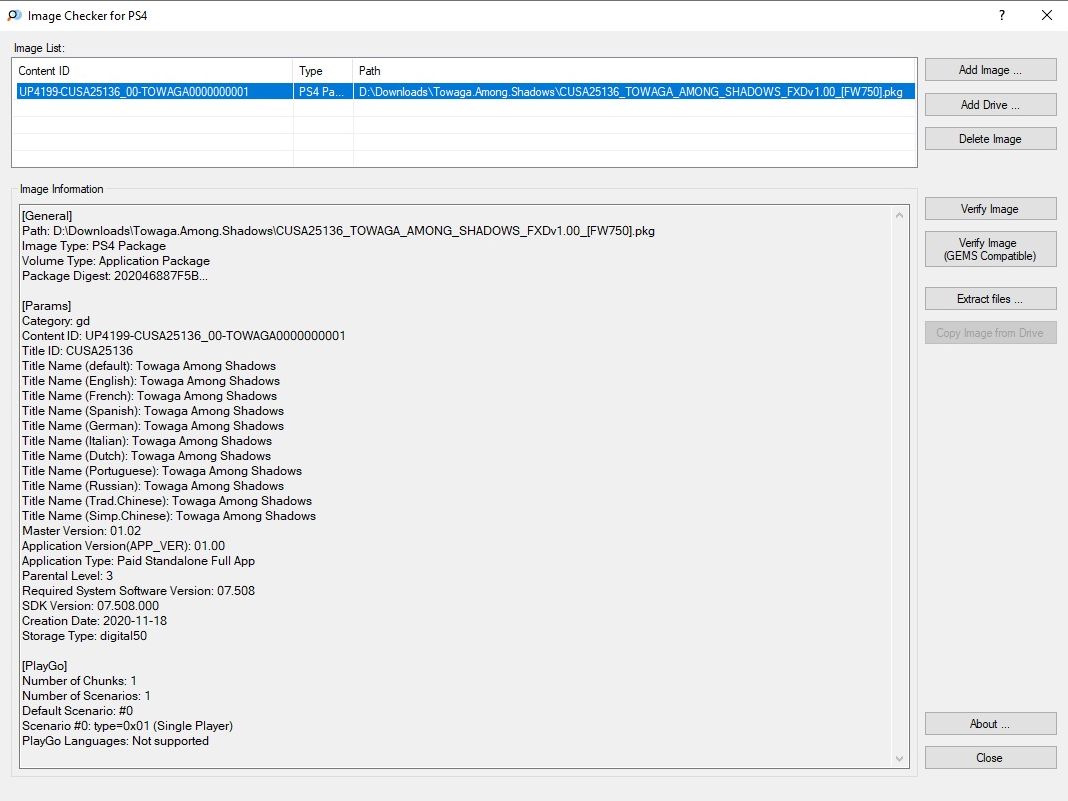
Task: Click the Copy Image from Drive button
Action: tap(990, 333)
